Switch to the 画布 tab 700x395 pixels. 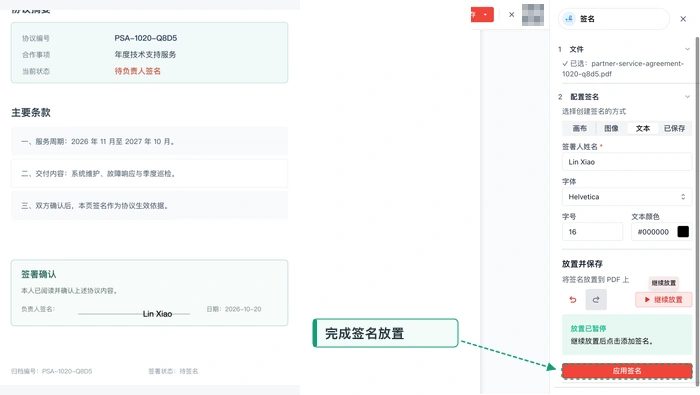tap(579, 128)
